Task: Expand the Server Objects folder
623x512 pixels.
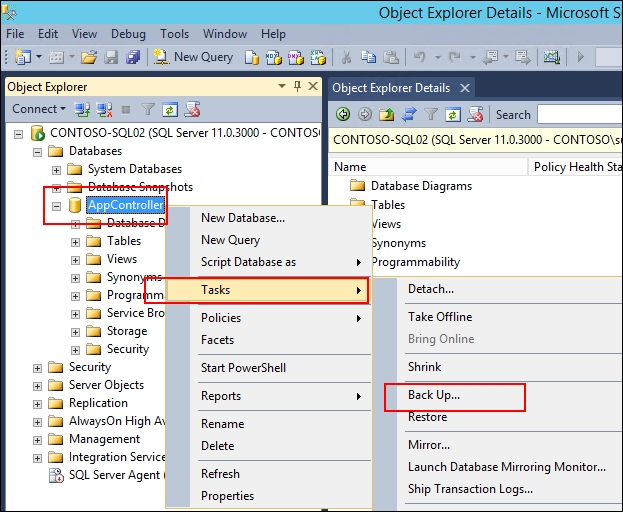Action: tap(39, 385)
